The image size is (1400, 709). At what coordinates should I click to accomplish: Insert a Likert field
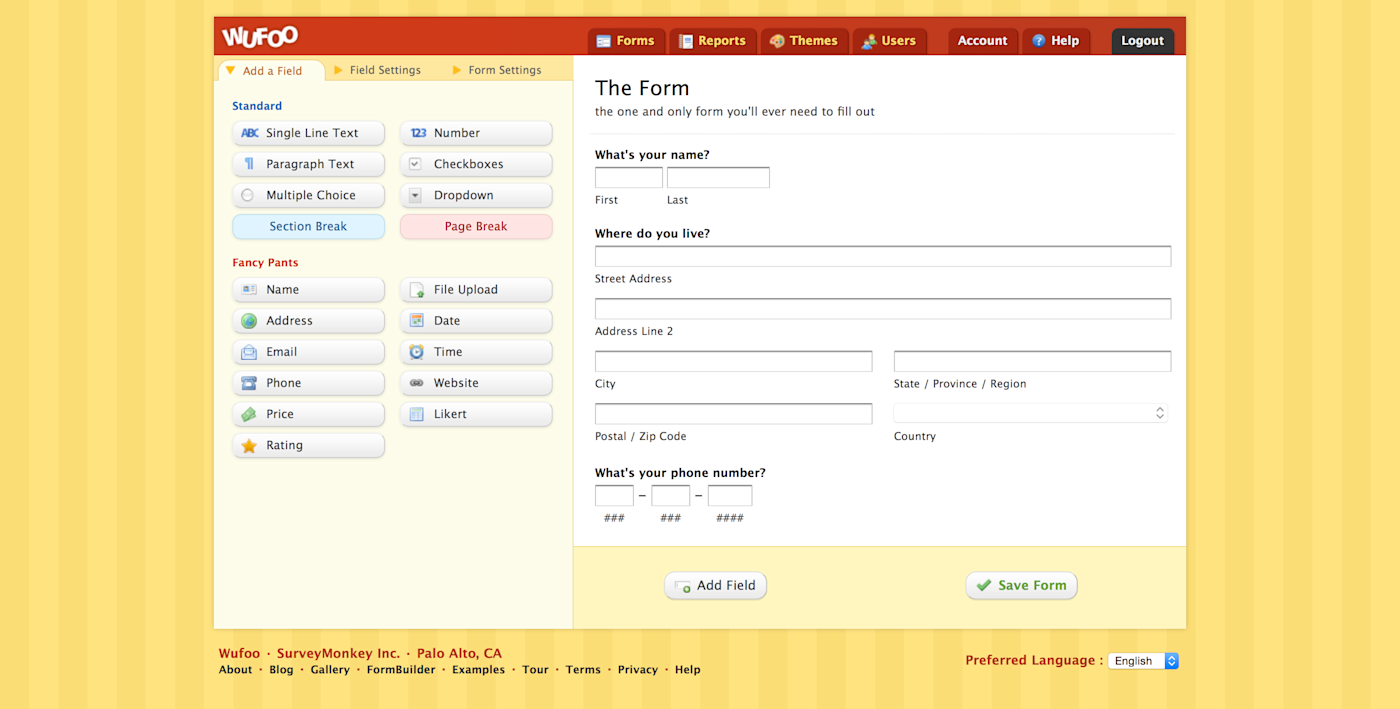476,413
